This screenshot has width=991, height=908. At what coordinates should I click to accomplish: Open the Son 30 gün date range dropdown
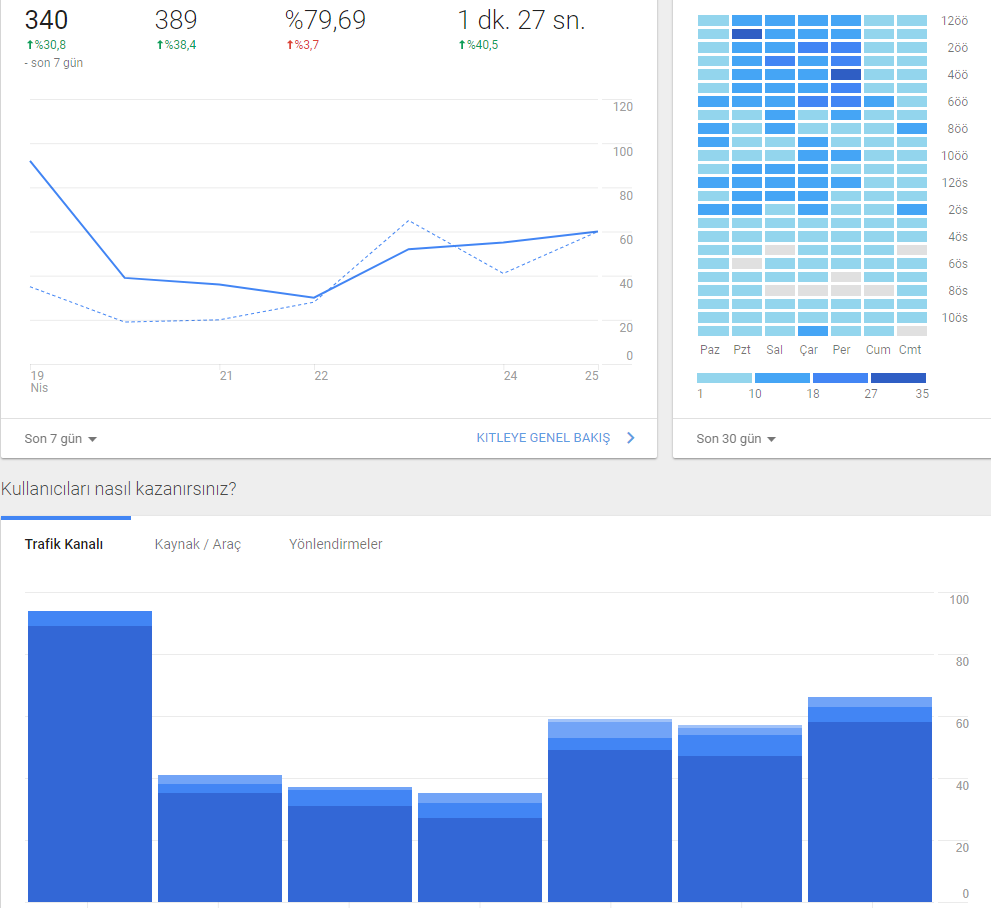pyautogui.click(x=736, y=439)
